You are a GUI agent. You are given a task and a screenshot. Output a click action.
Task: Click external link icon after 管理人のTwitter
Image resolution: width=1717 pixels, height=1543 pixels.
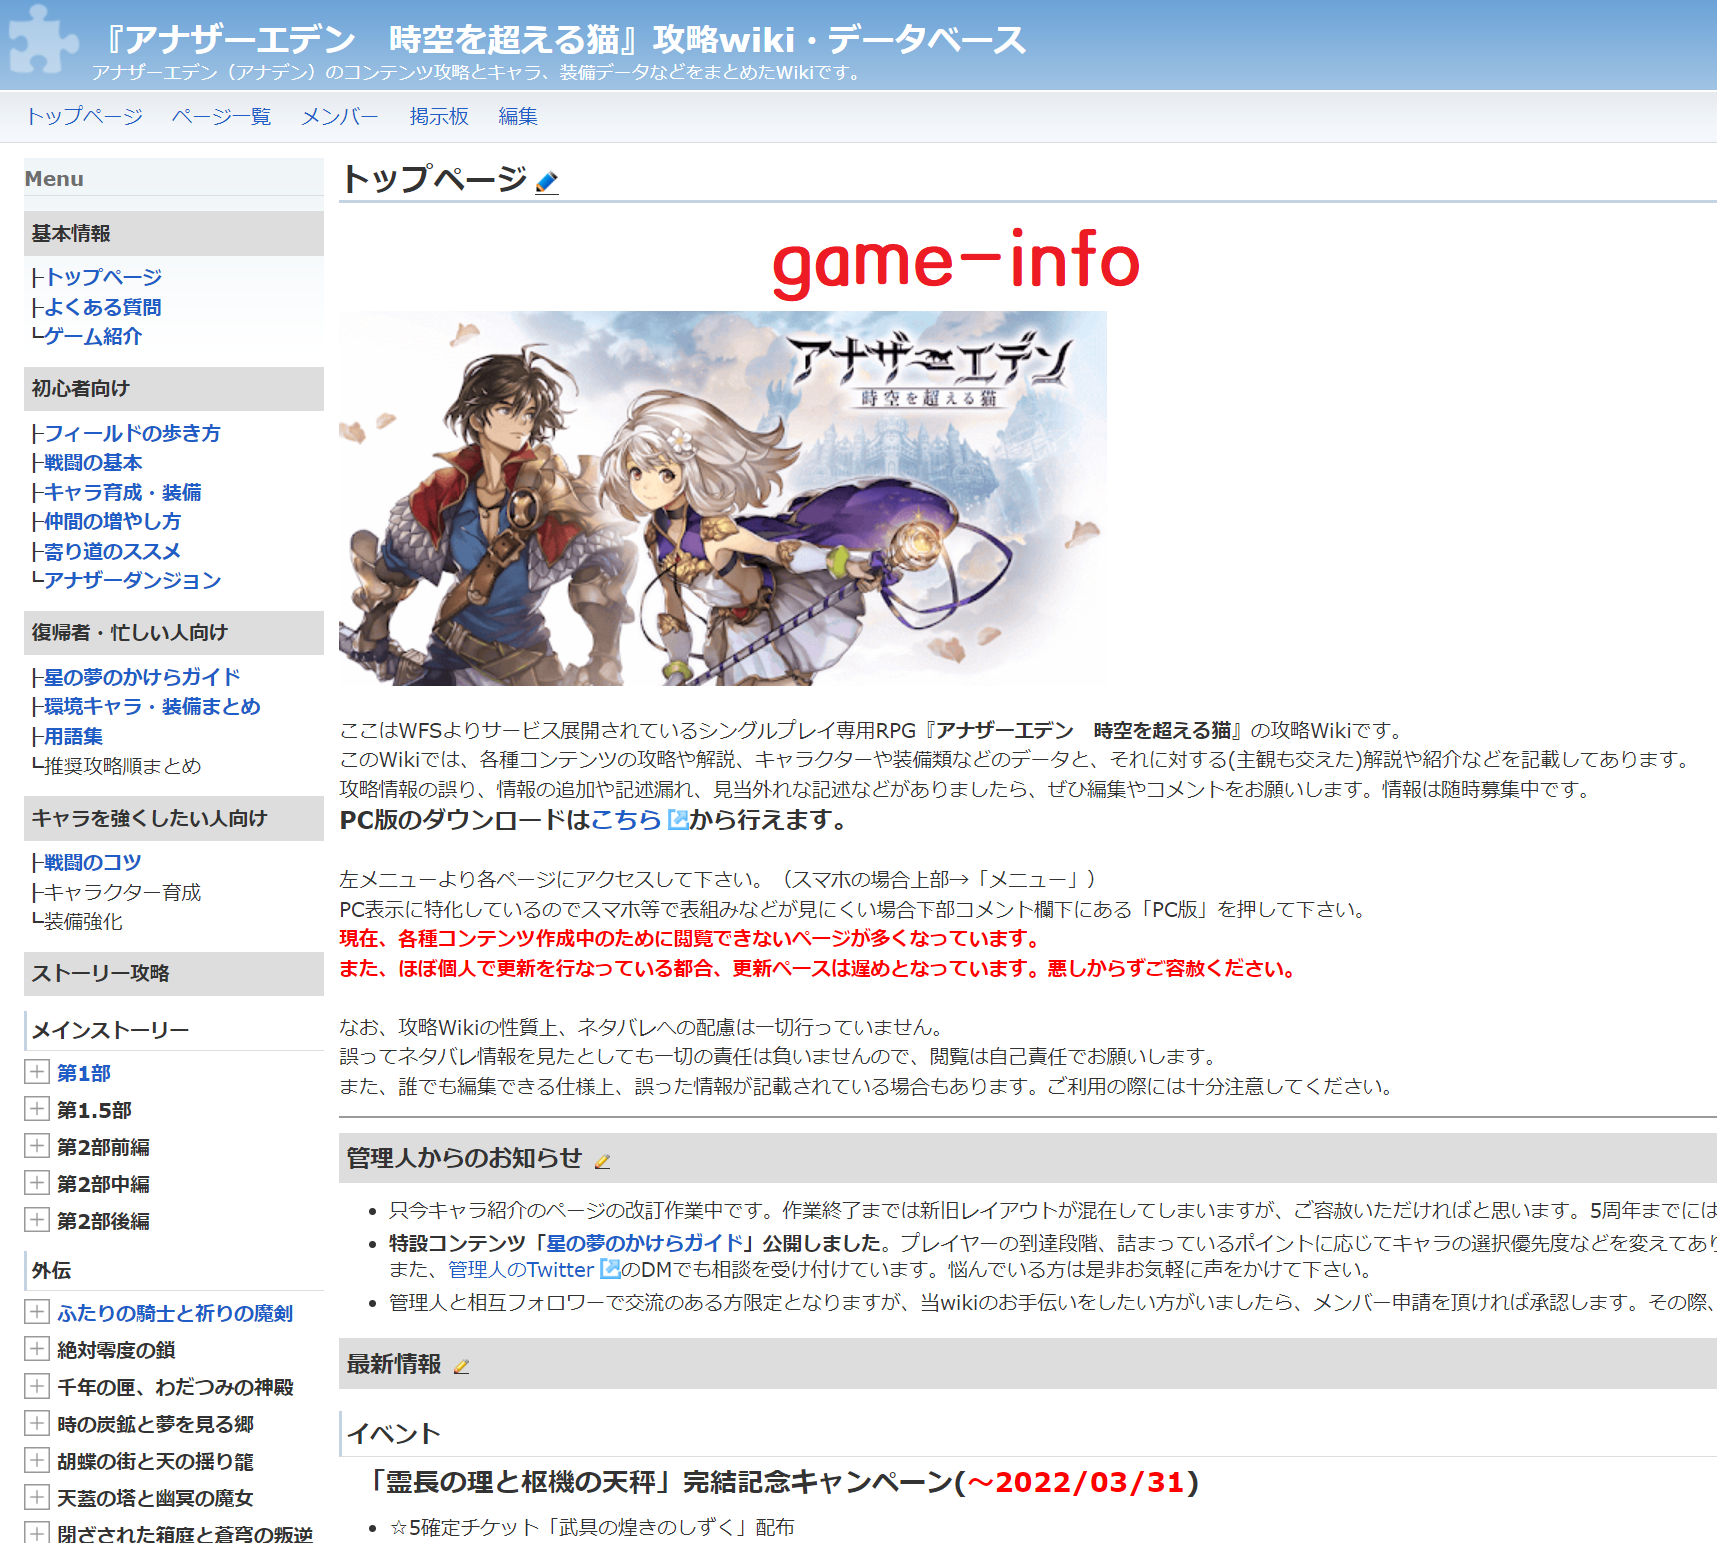[x=610, y=1269]
